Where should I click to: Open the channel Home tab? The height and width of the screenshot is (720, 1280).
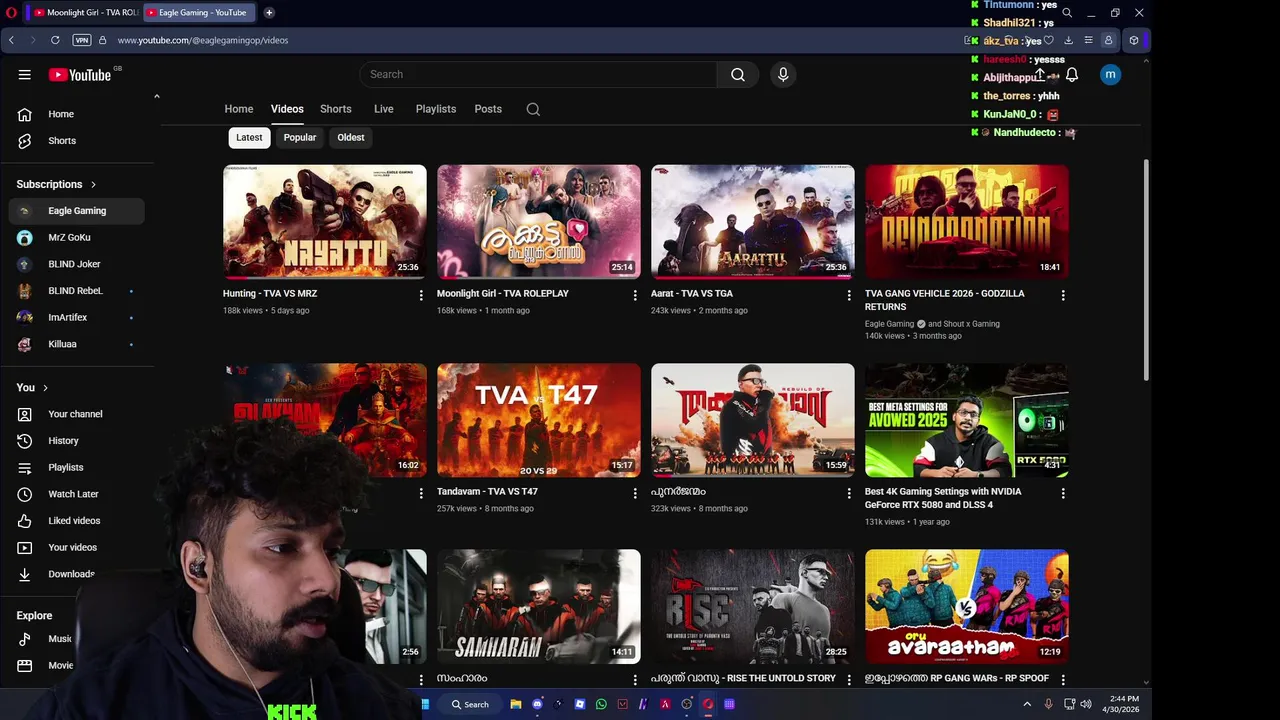coord(239,109)
